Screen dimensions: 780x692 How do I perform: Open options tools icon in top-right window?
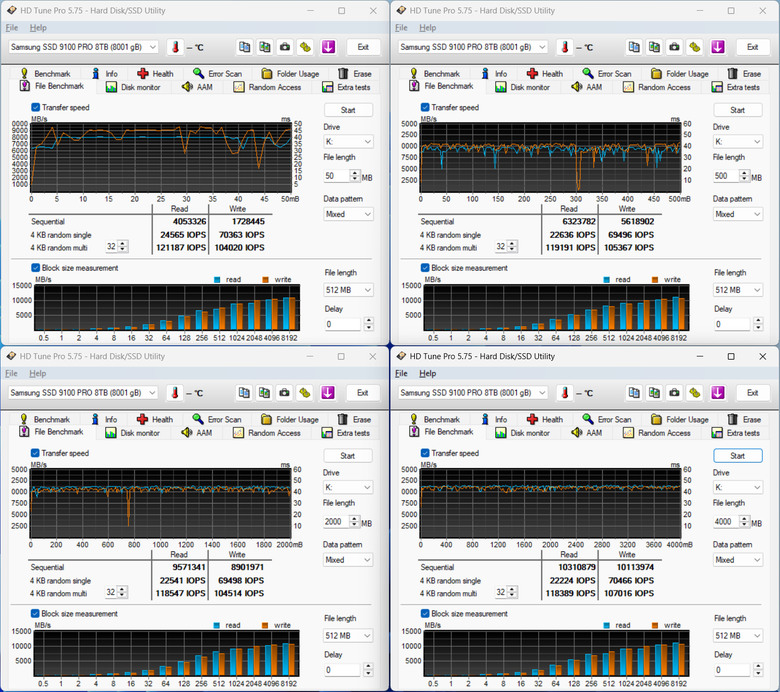coord(695,47)
